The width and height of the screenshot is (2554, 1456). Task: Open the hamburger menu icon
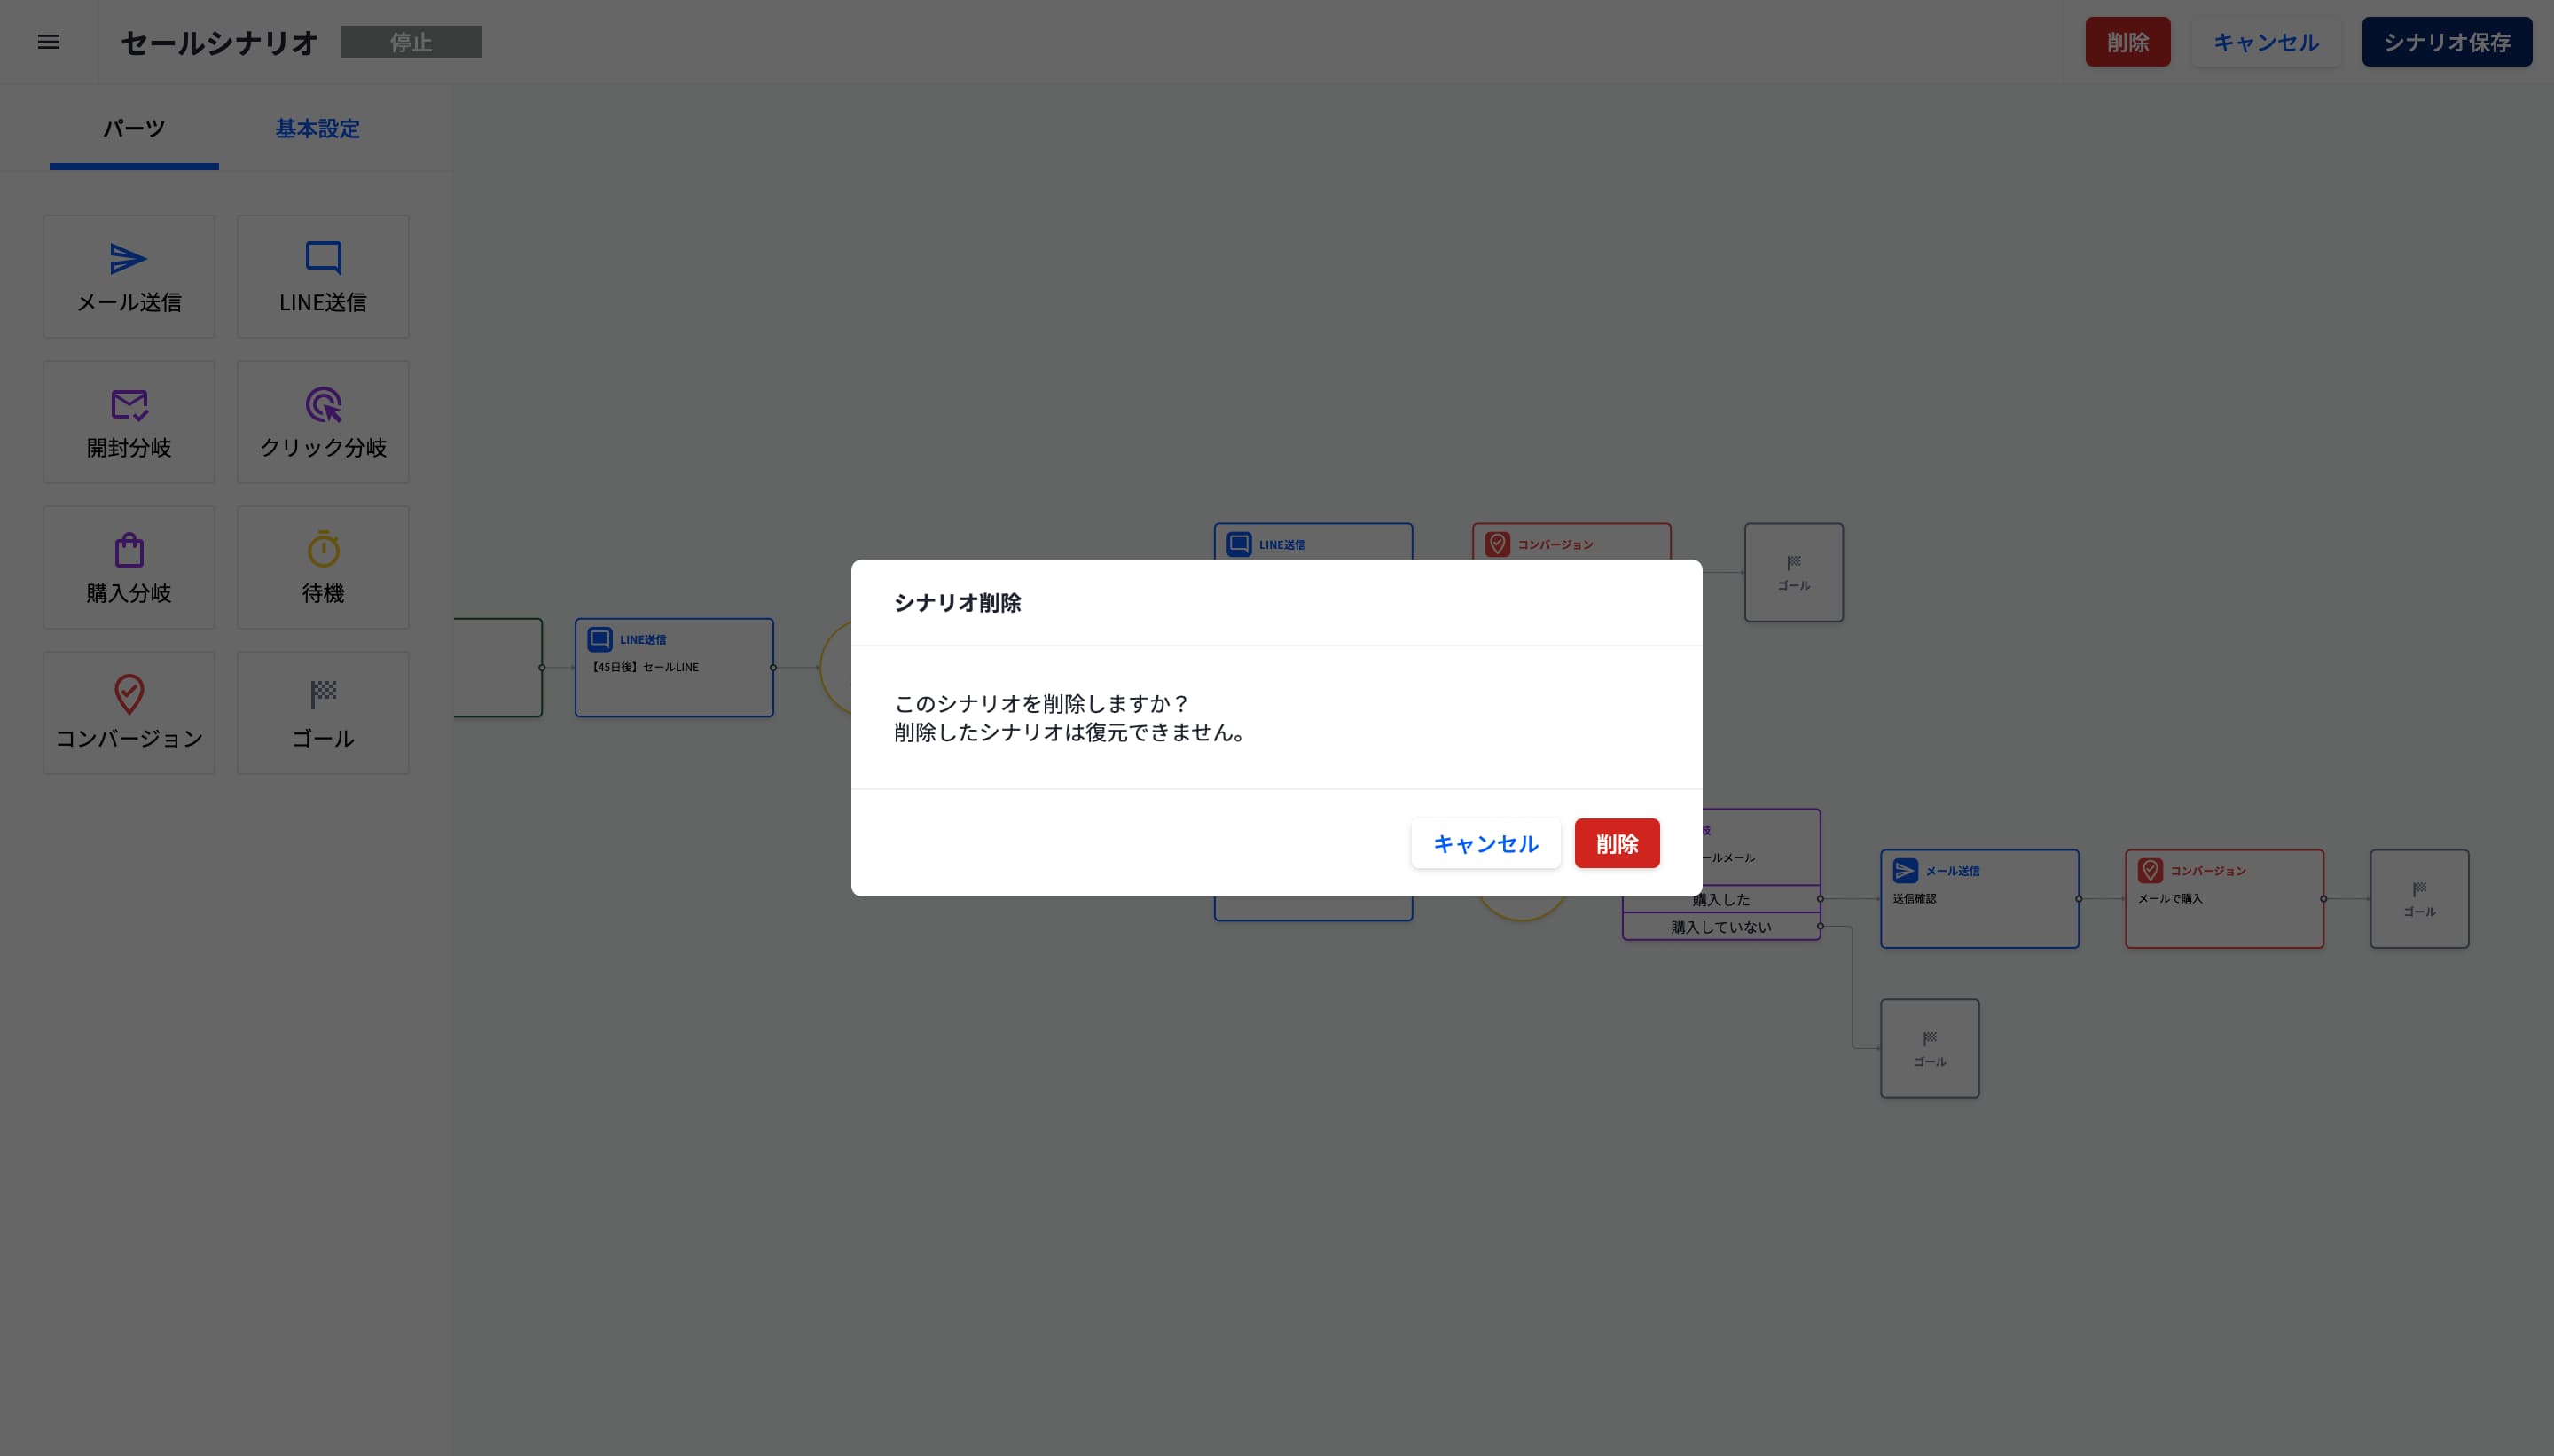click(x=48, y=42)
